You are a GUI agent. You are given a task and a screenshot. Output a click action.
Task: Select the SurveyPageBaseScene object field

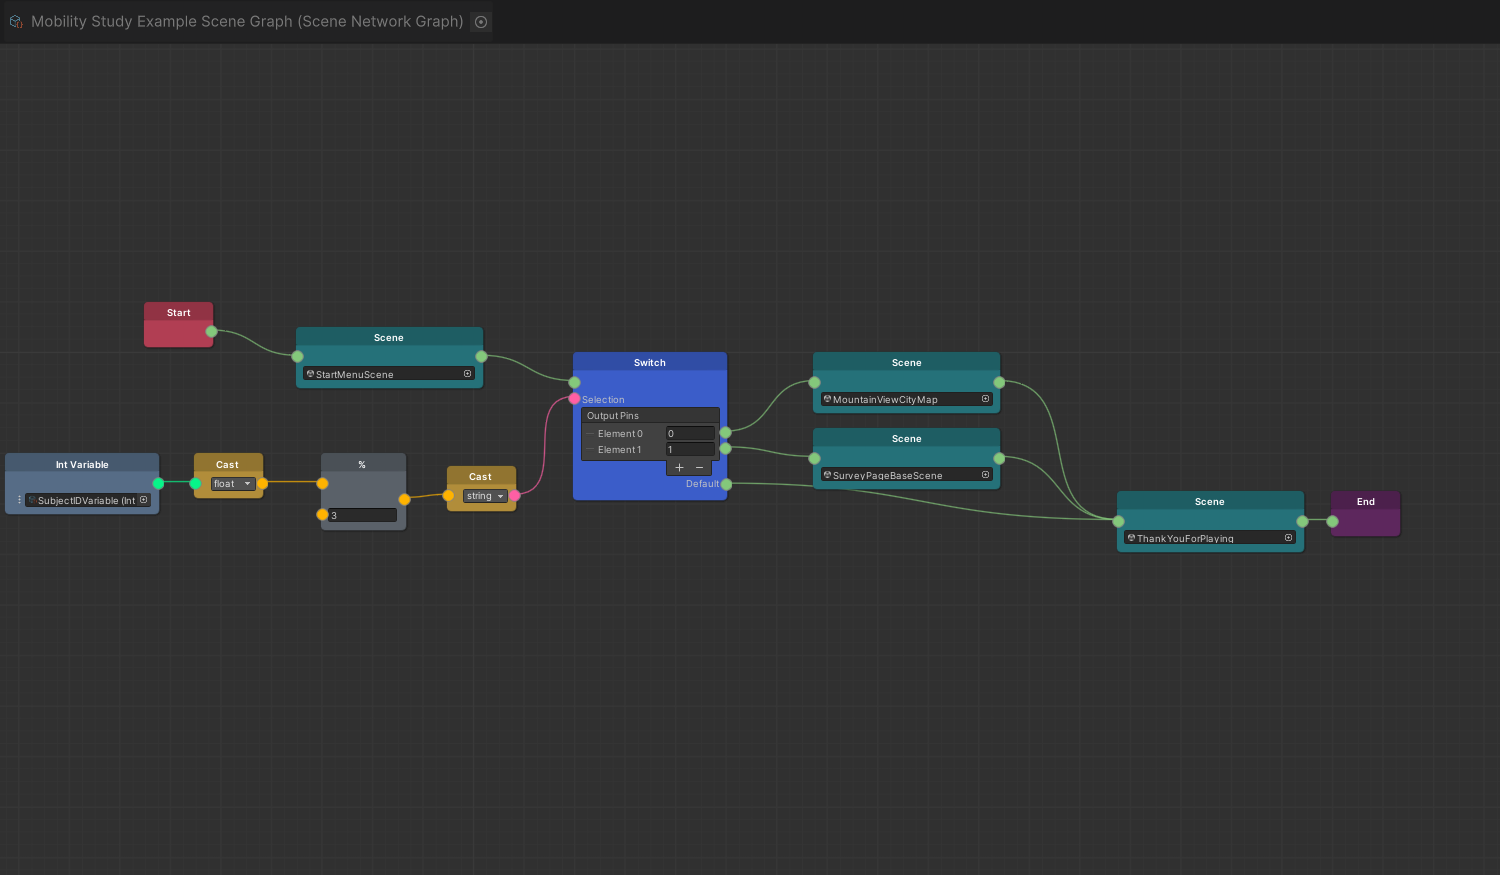click(906, 475)
